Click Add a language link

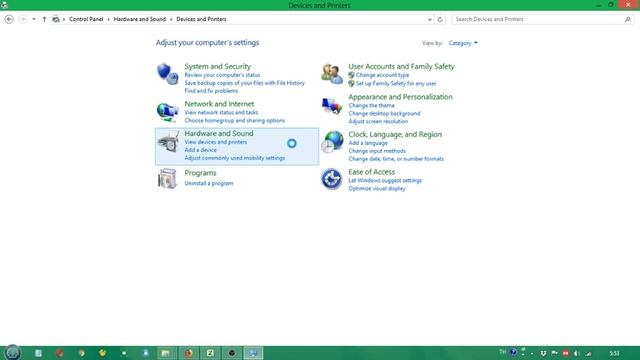click(x=368, y=143)
